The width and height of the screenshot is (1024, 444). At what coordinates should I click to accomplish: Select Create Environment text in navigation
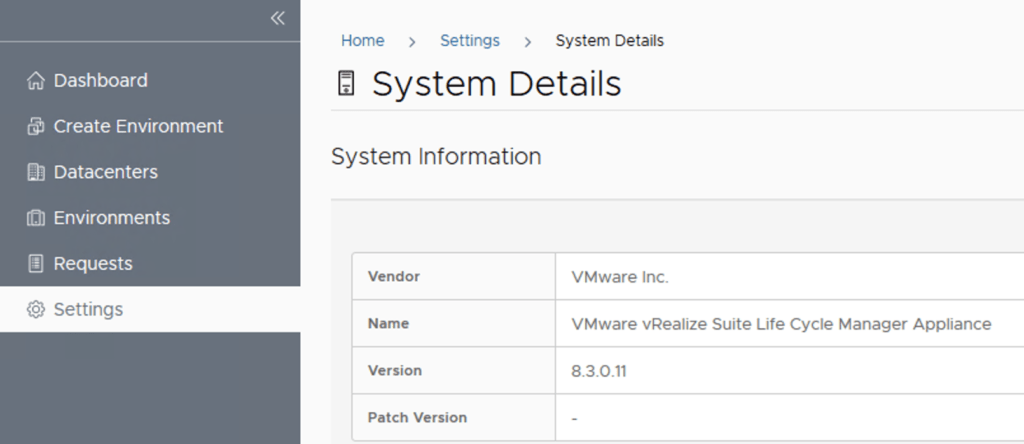coord(138,127)
